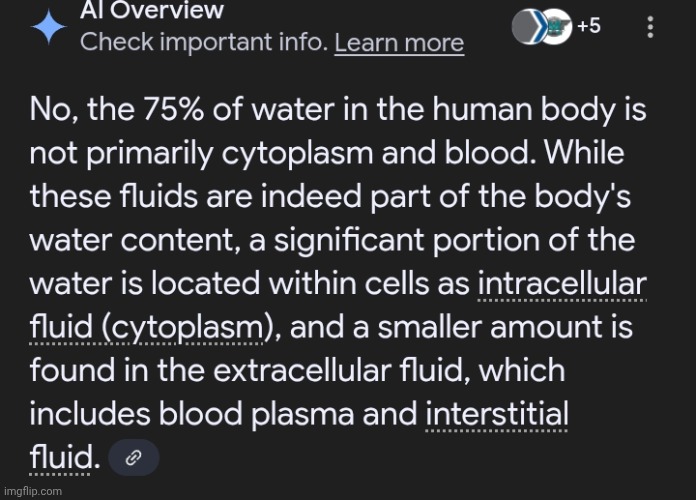Click the second overlapping source favicon

pyautogui.click(x=558, y=27)
